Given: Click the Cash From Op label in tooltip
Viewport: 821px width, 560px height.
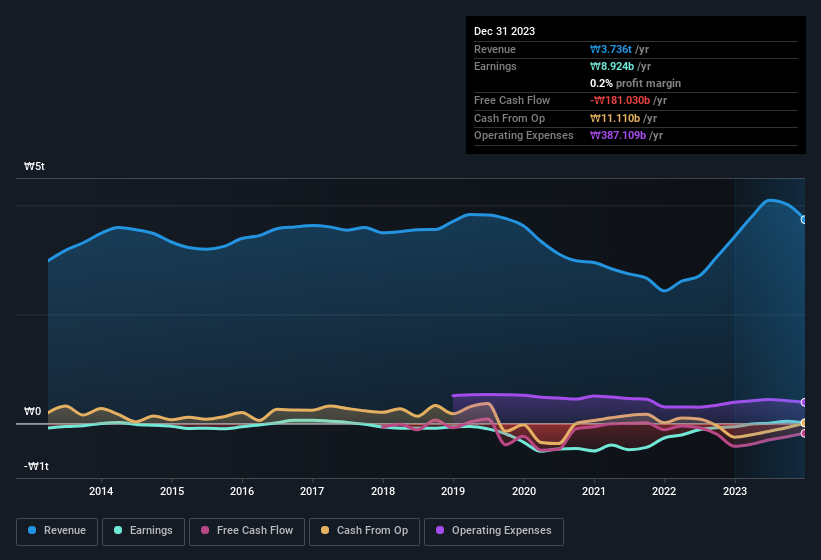Looking at the screenshot, I should [509, 118].
